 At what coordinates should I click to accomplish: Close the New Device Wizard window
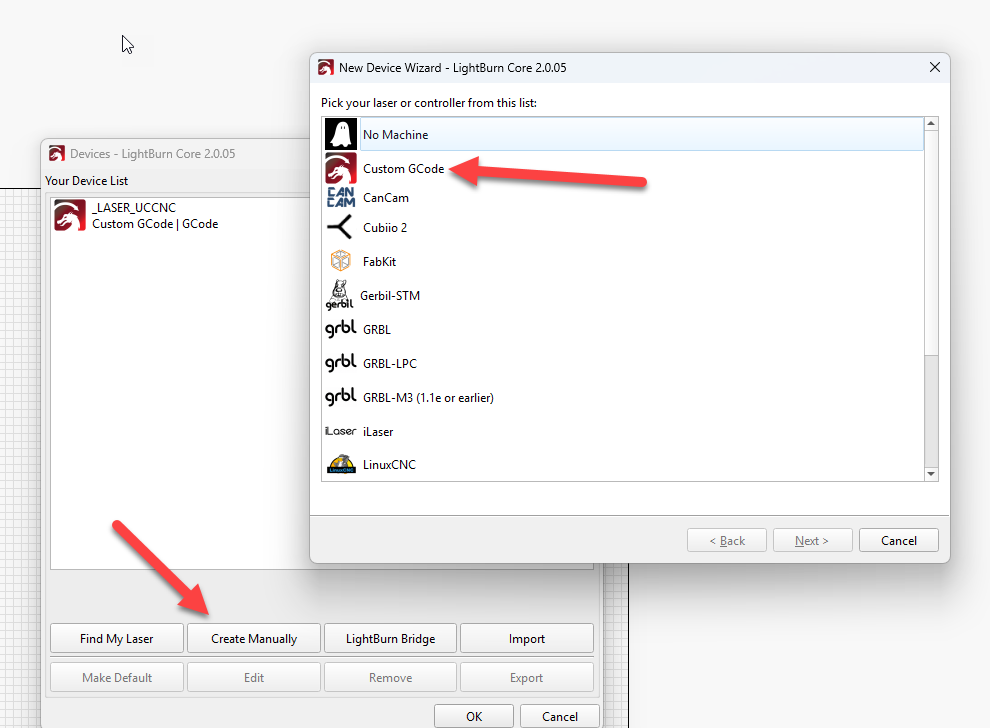tap(934, 68)
